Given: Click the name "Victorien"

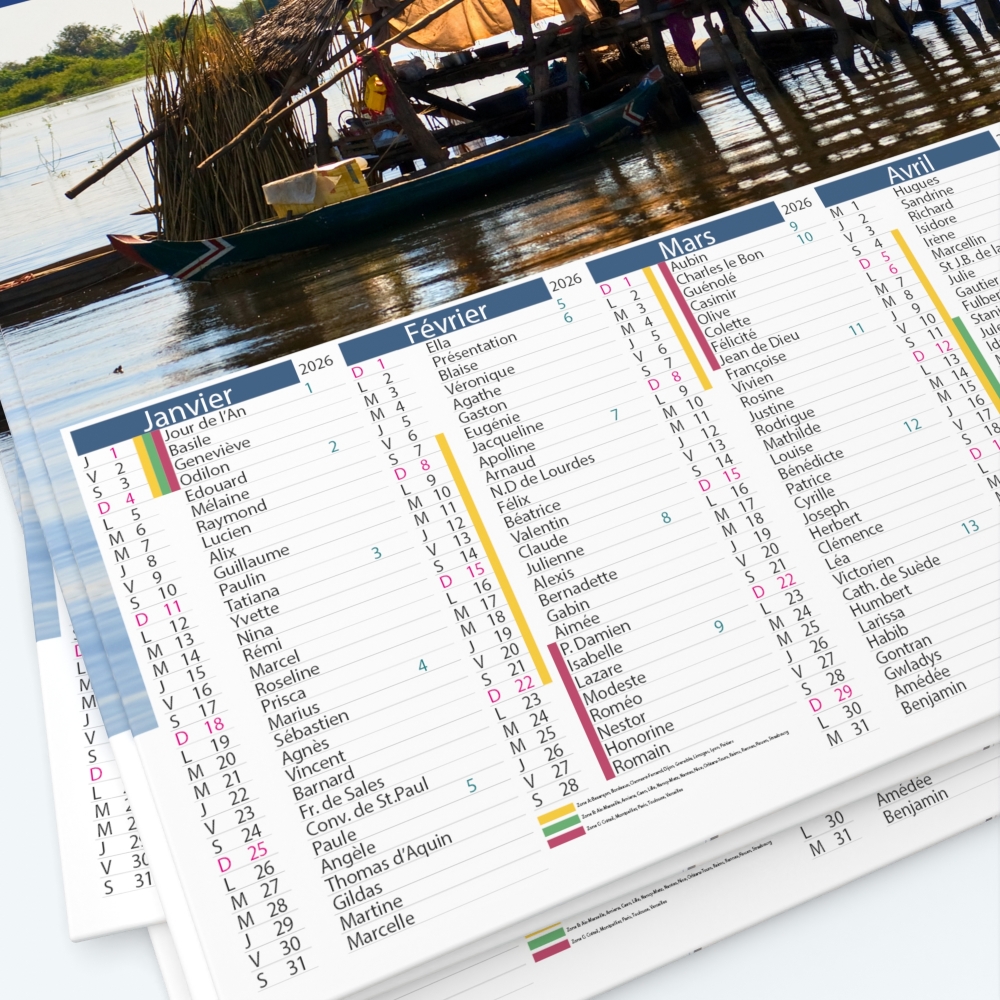Looking at the screenshot, I should click(863, 570).
